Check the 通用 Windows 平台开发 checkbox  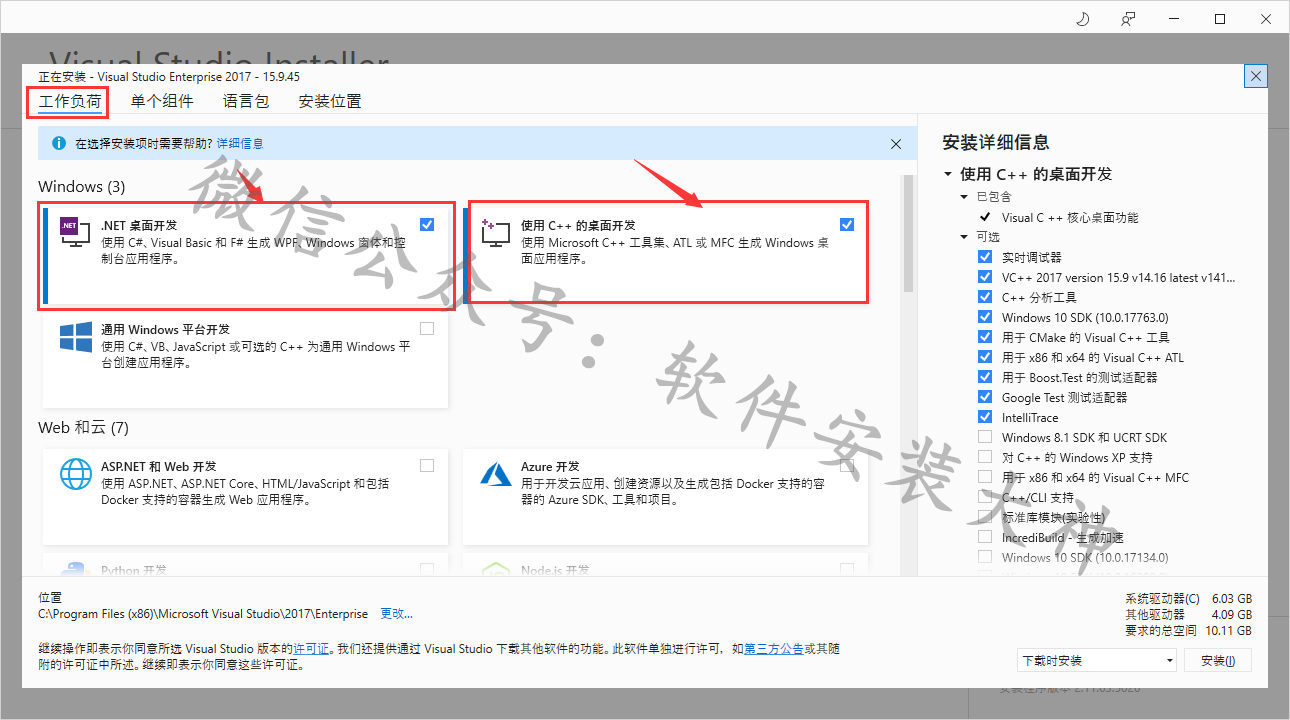(x=427, y=328)
